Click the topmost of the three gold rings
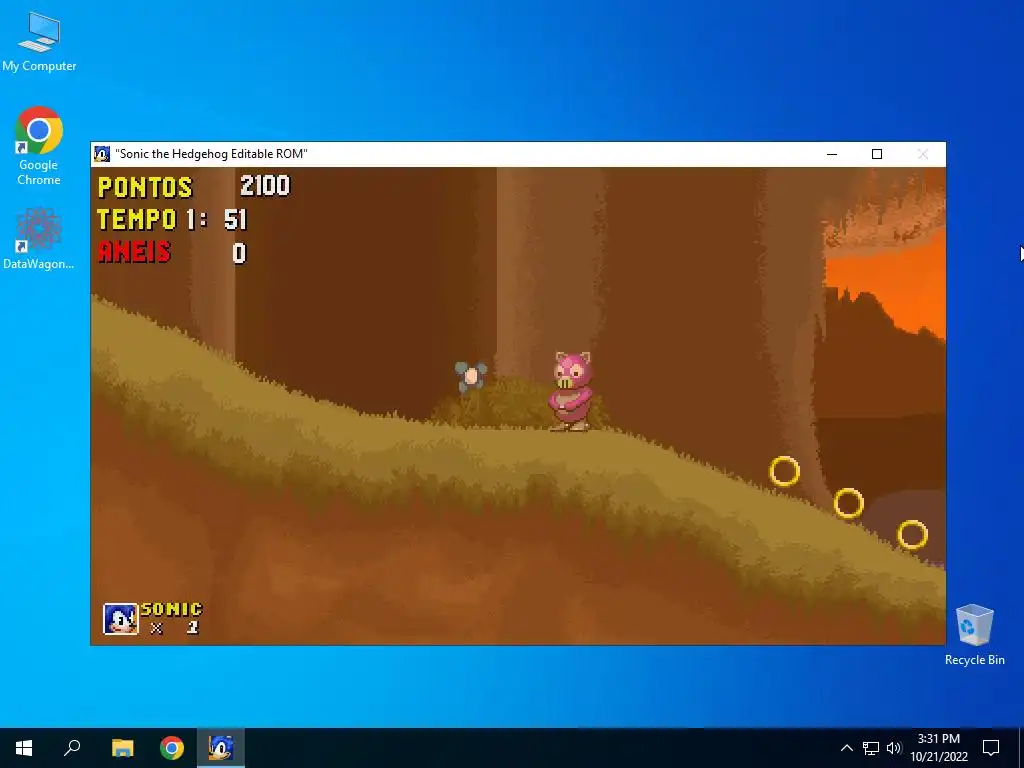 tap(784, 471)
